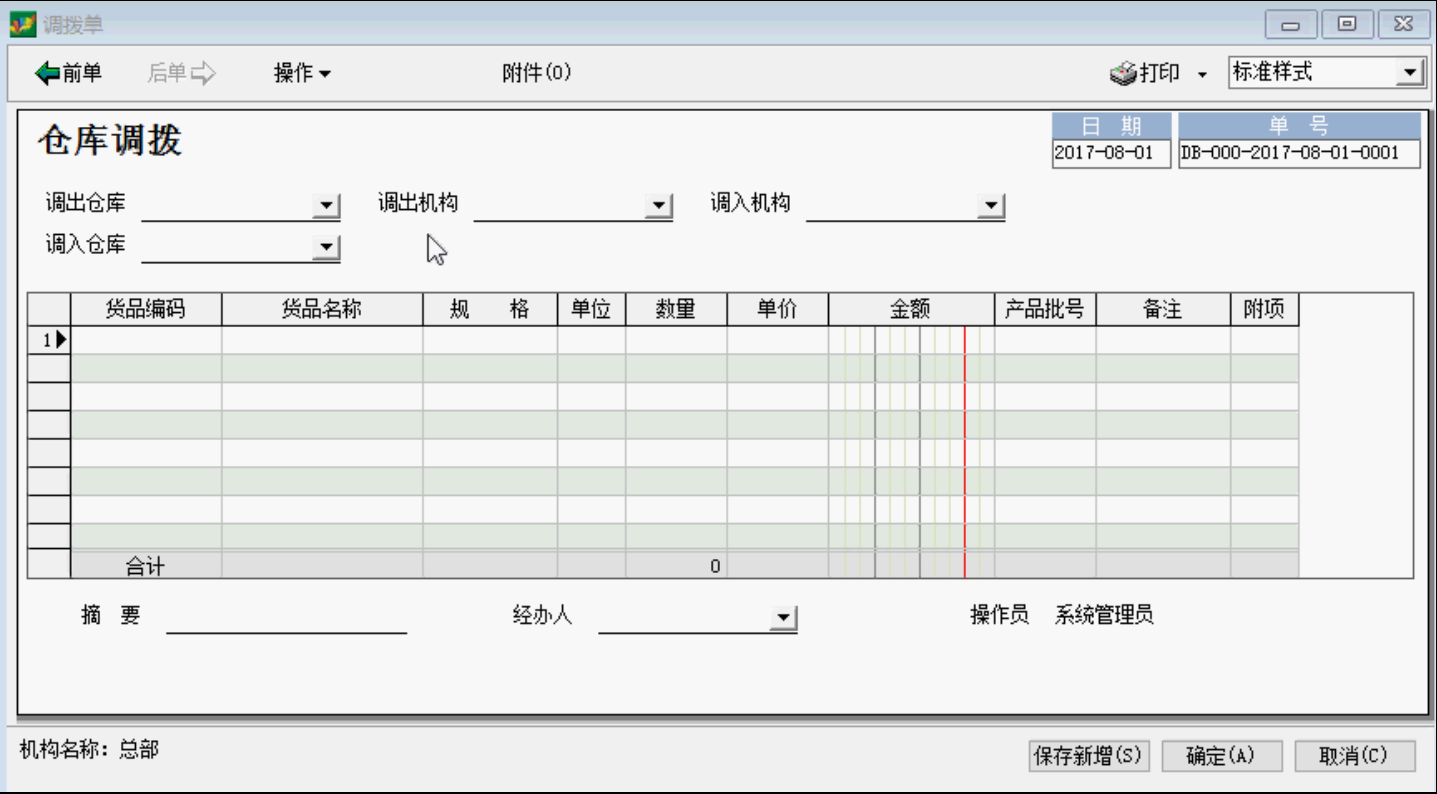Select the 数量 column header
This screenshot has width=1437, height=794.
[x=676, y=310]
